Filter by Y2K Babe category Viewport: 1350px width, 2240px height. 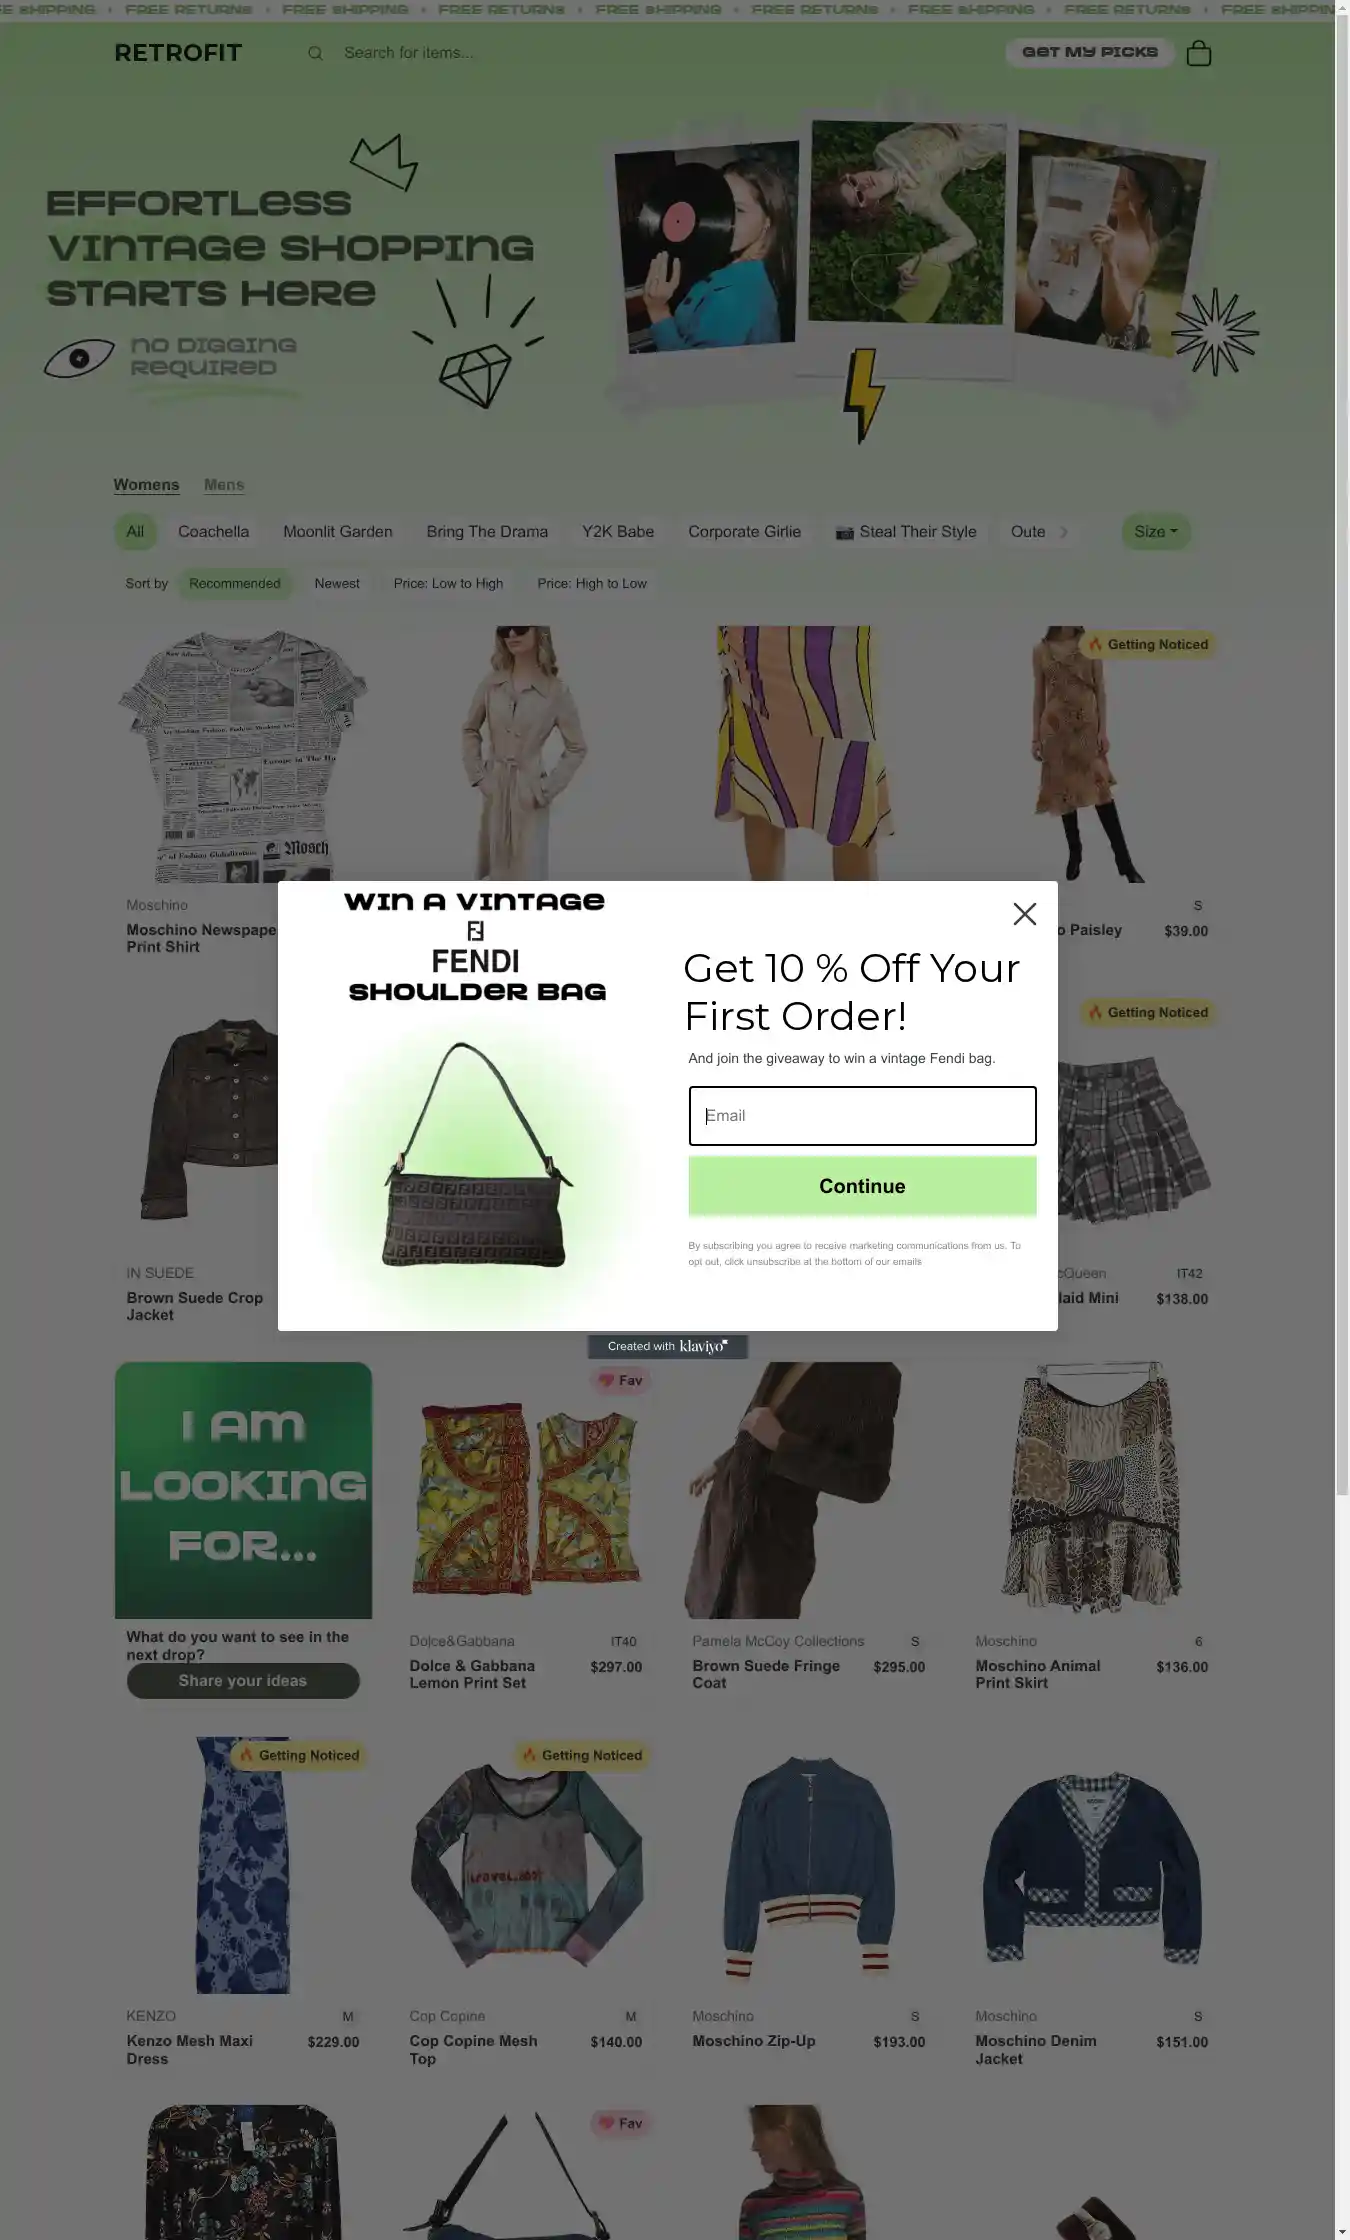click(618, 532)
